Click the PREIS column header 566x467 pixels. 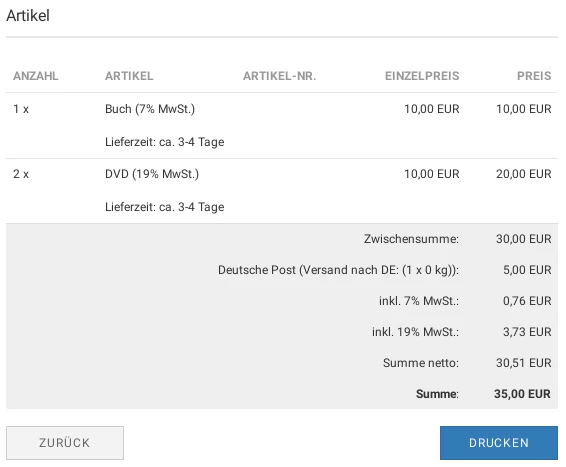pos(534,76)
